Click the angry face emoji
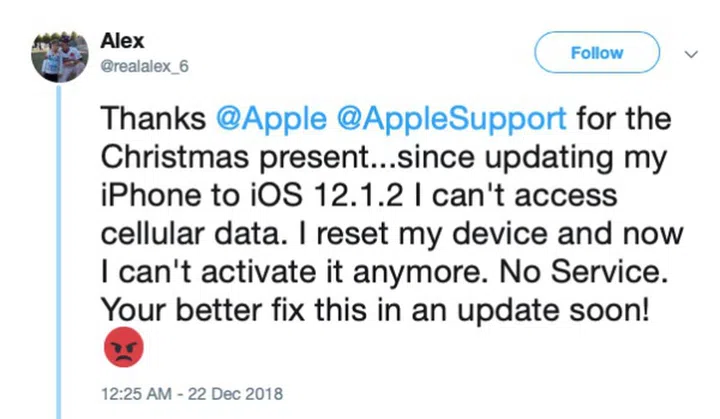 click(x=123, y=347)
